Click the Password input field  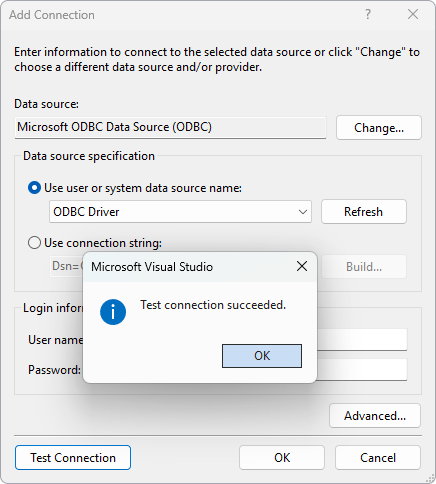tap(362, 369)
